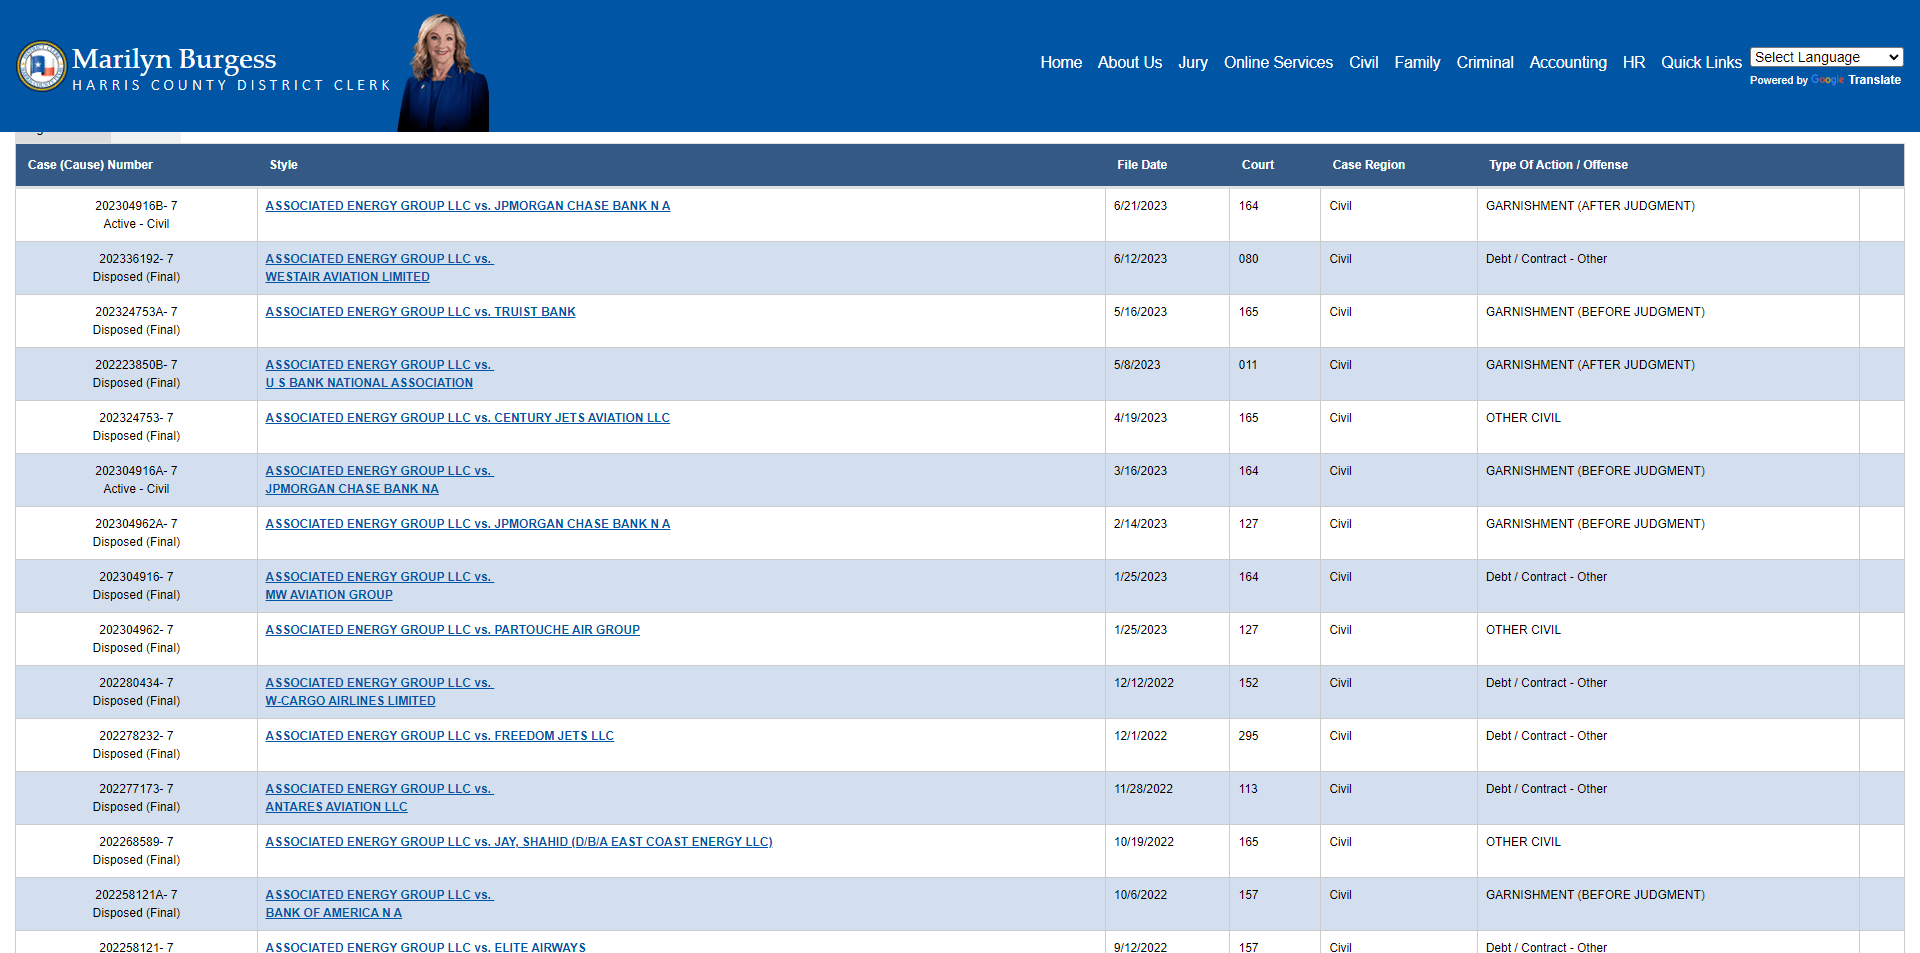Click file date 6/12/2023
1920x953 pixels.
1140,259
